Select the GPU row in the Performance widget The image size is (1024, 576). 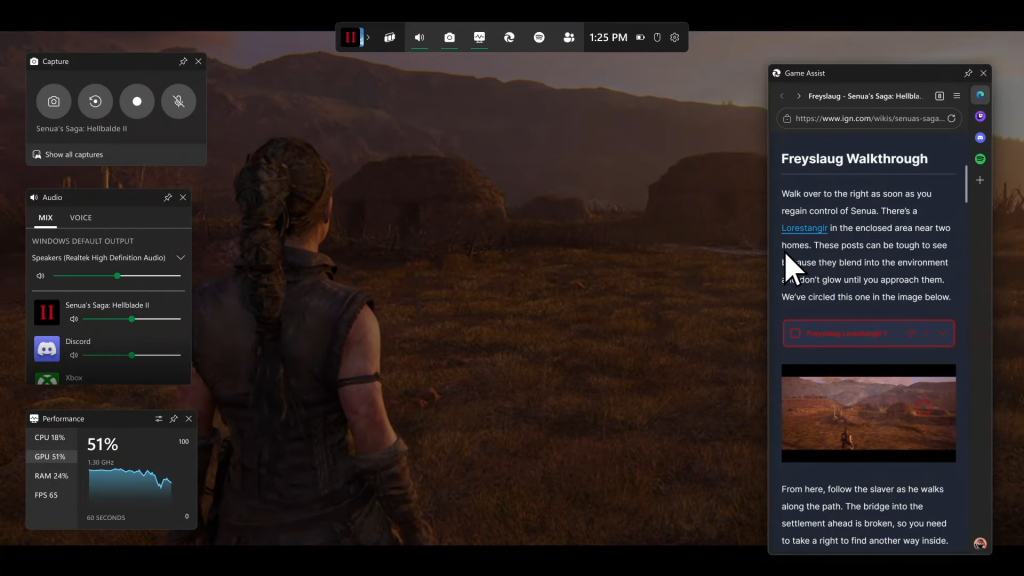click(50, 456)
